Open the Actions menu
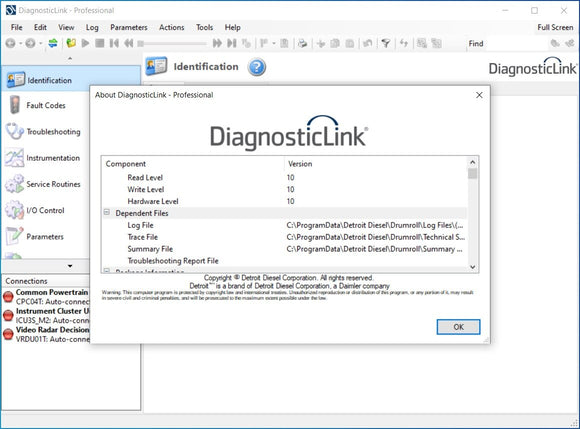 172,27
